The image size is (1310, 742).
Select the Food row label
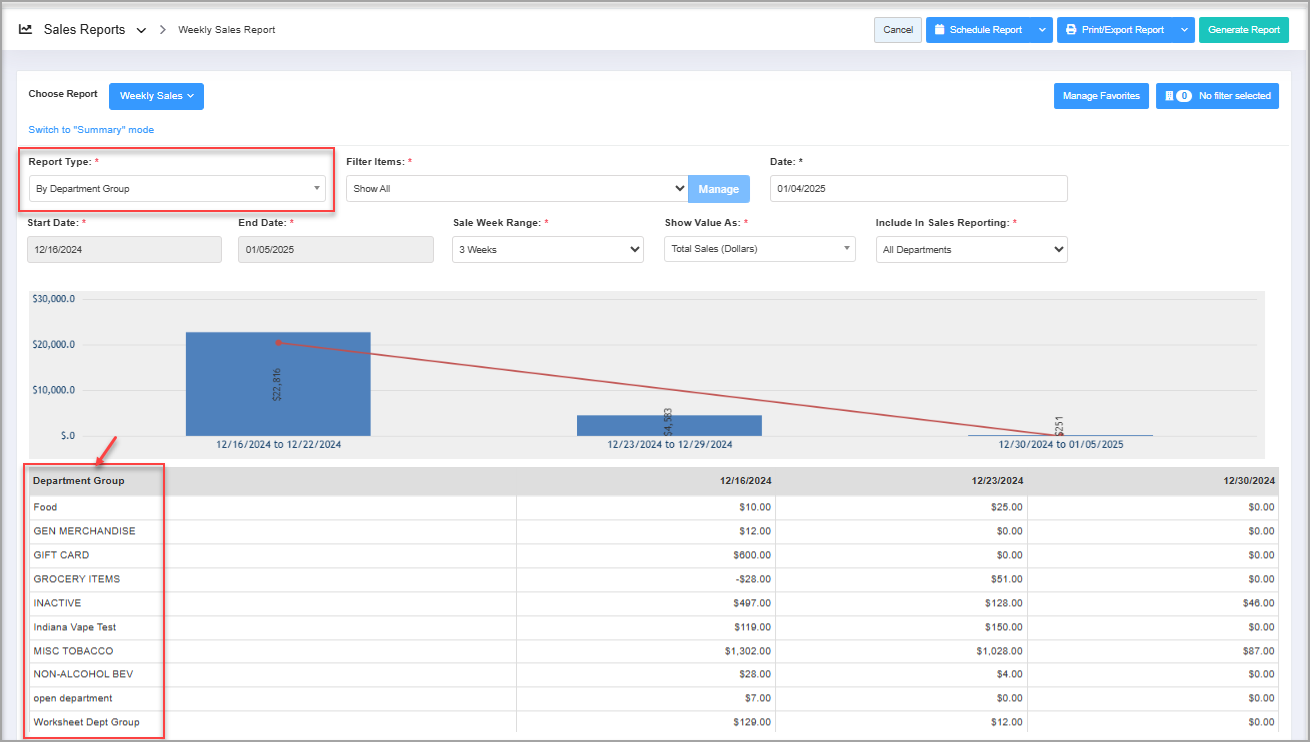pyautogui.click(x=45, y=507)
